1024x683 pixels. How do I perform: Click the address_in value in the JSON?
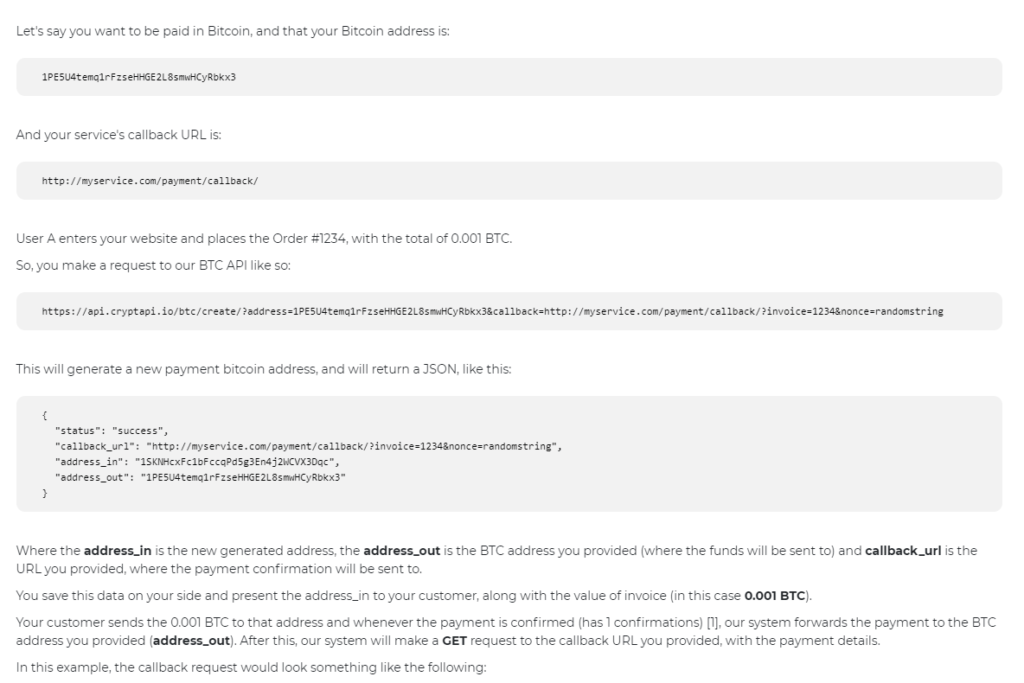pos(237,462)
